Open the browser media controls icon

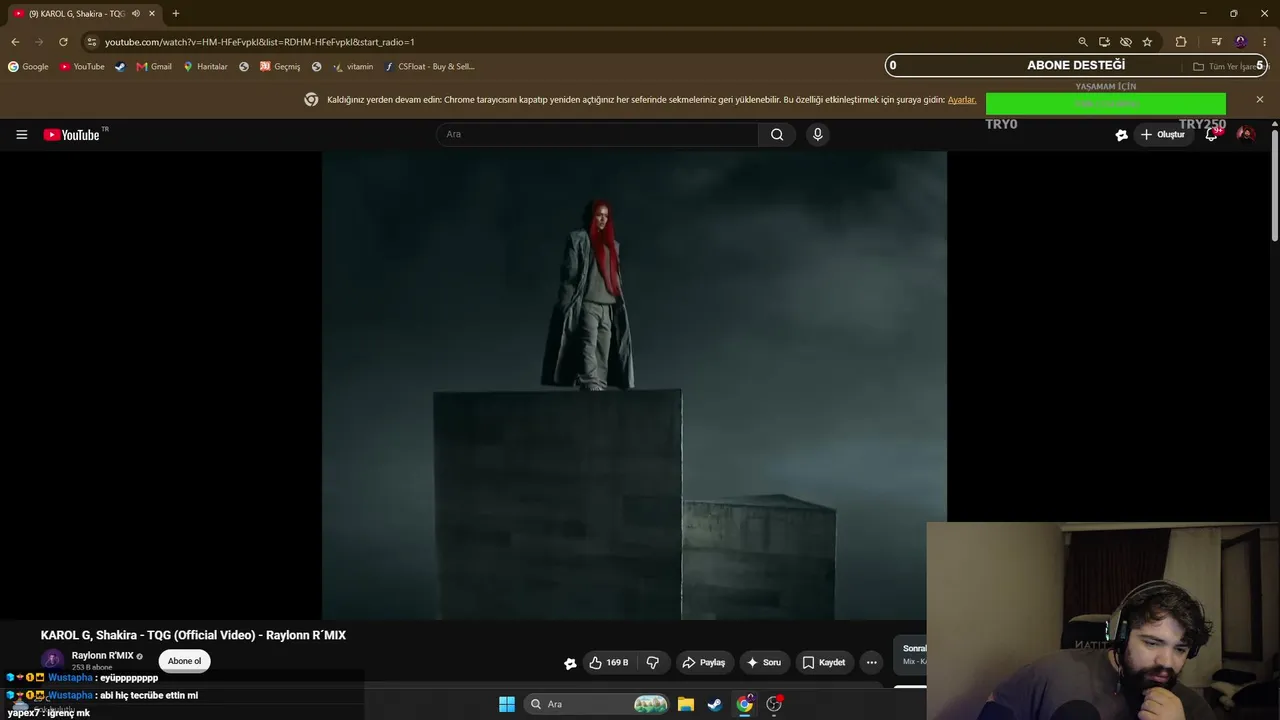point(1216,42)
